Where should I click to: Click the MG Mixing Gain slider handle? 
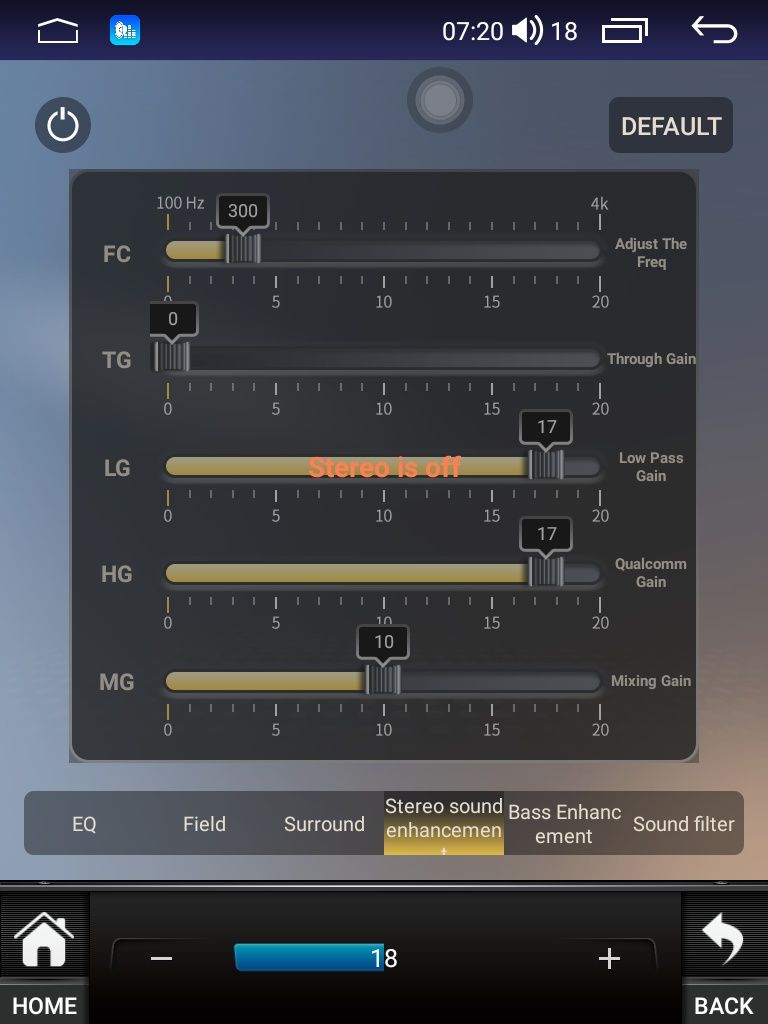(383, 680)
